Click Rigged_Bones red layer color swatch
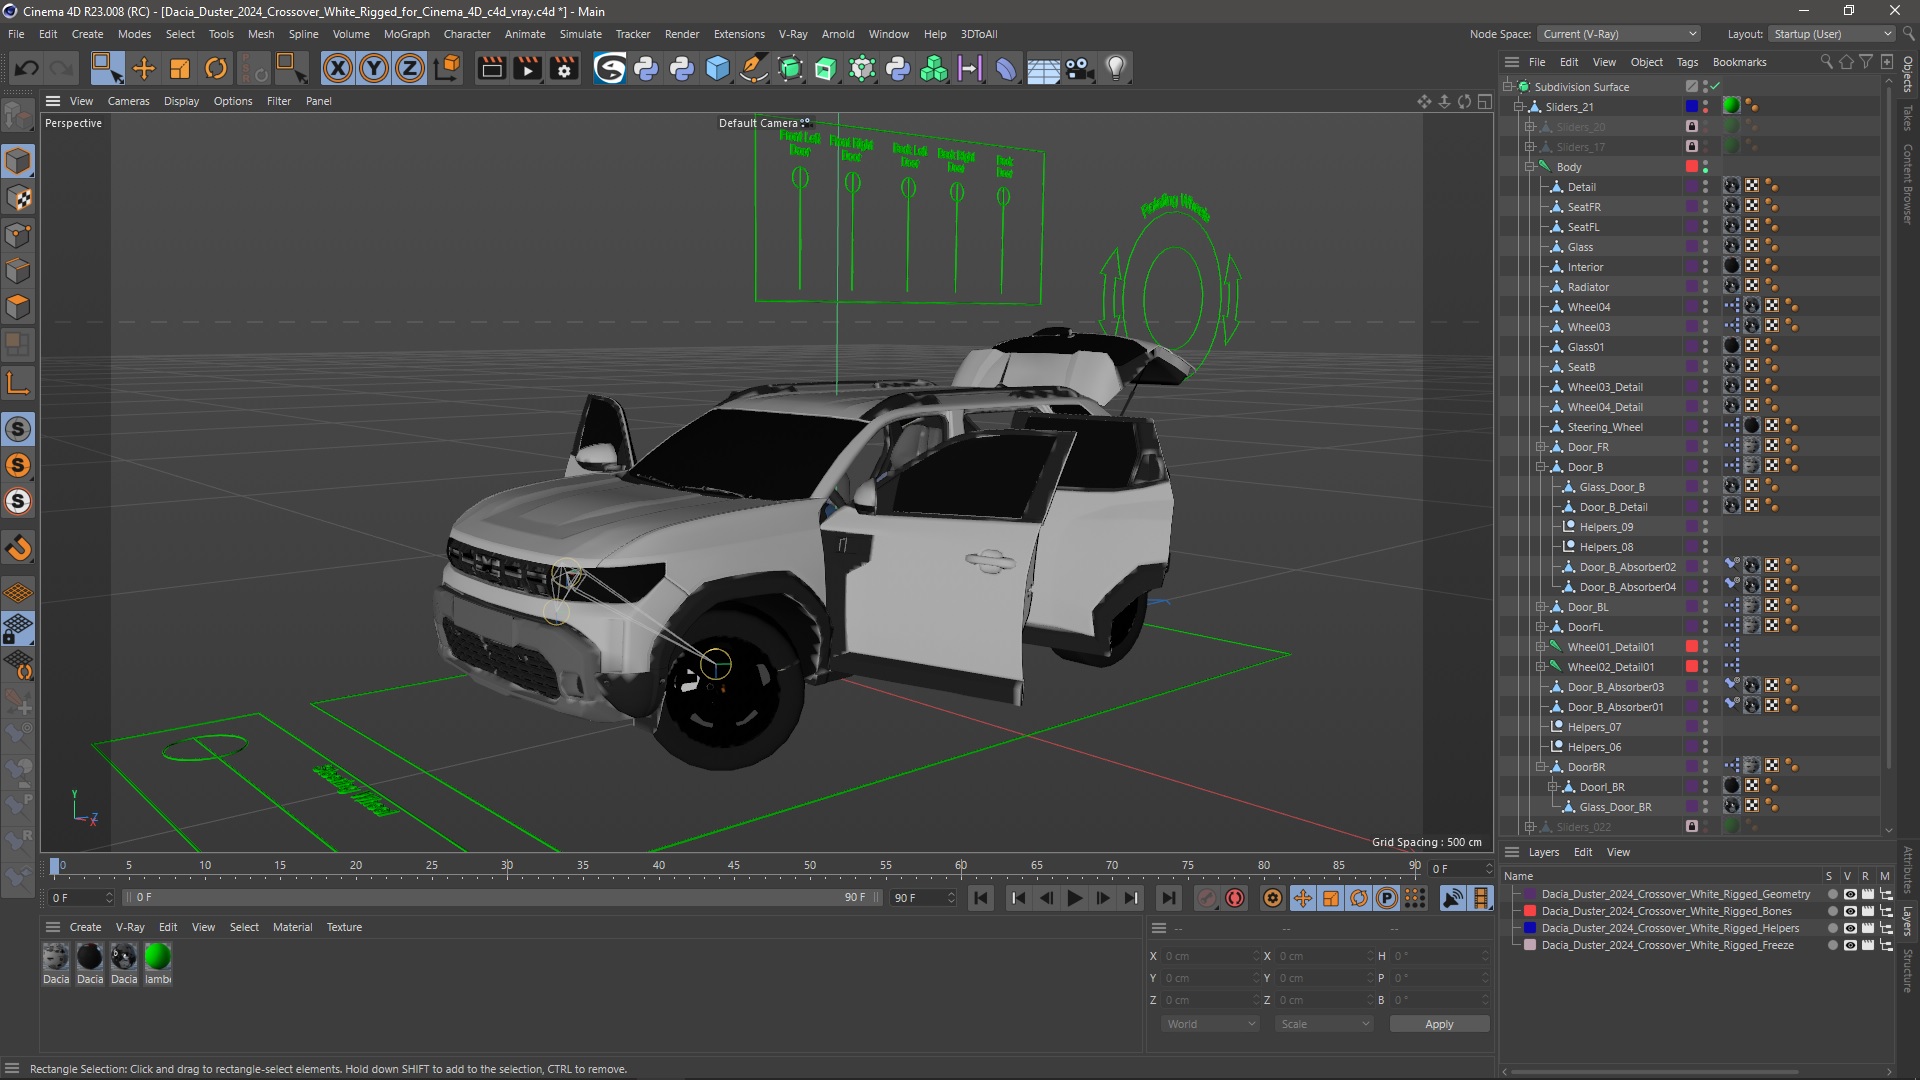The width and height of the screenshot is (1920, 1080). pos(1529,912)
